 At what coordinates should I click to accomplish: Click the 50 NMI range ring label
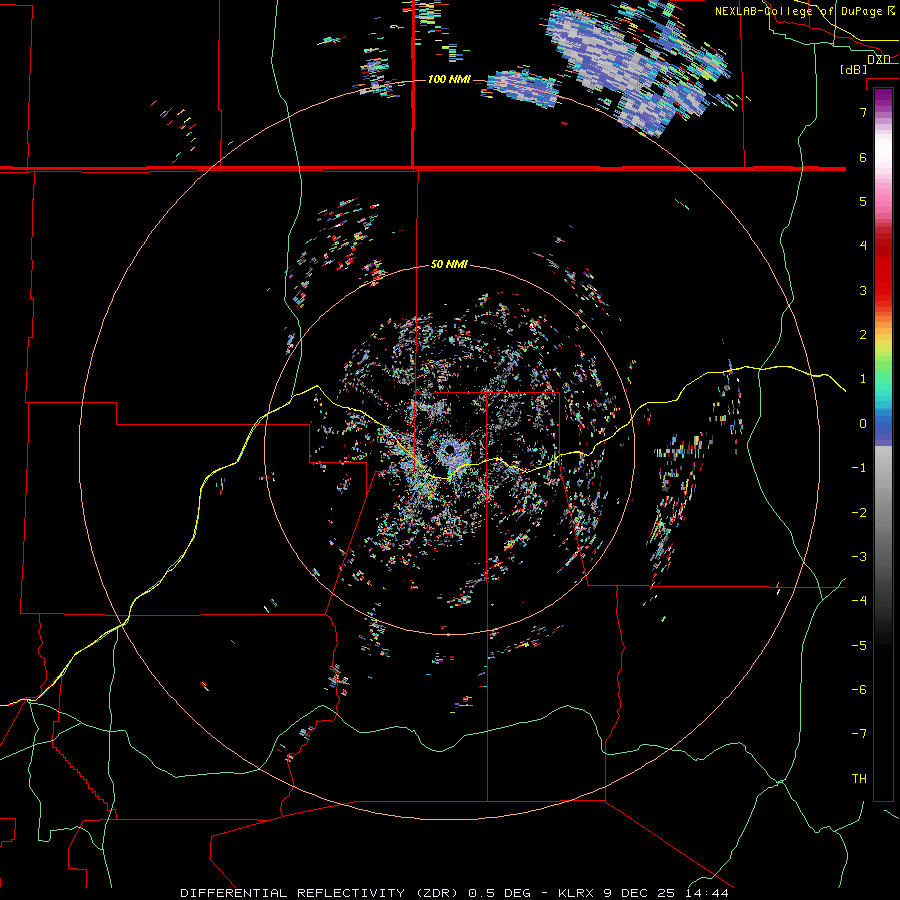click(449, 265)
